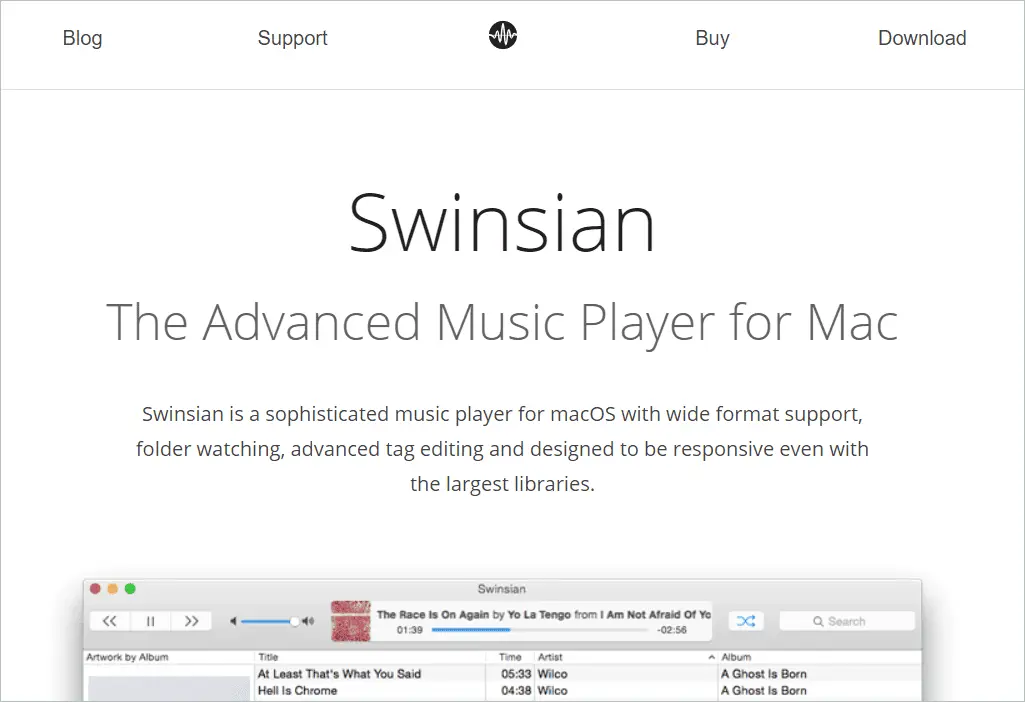
Task: Click the 04:38 time cell
Action: [516, 691]
